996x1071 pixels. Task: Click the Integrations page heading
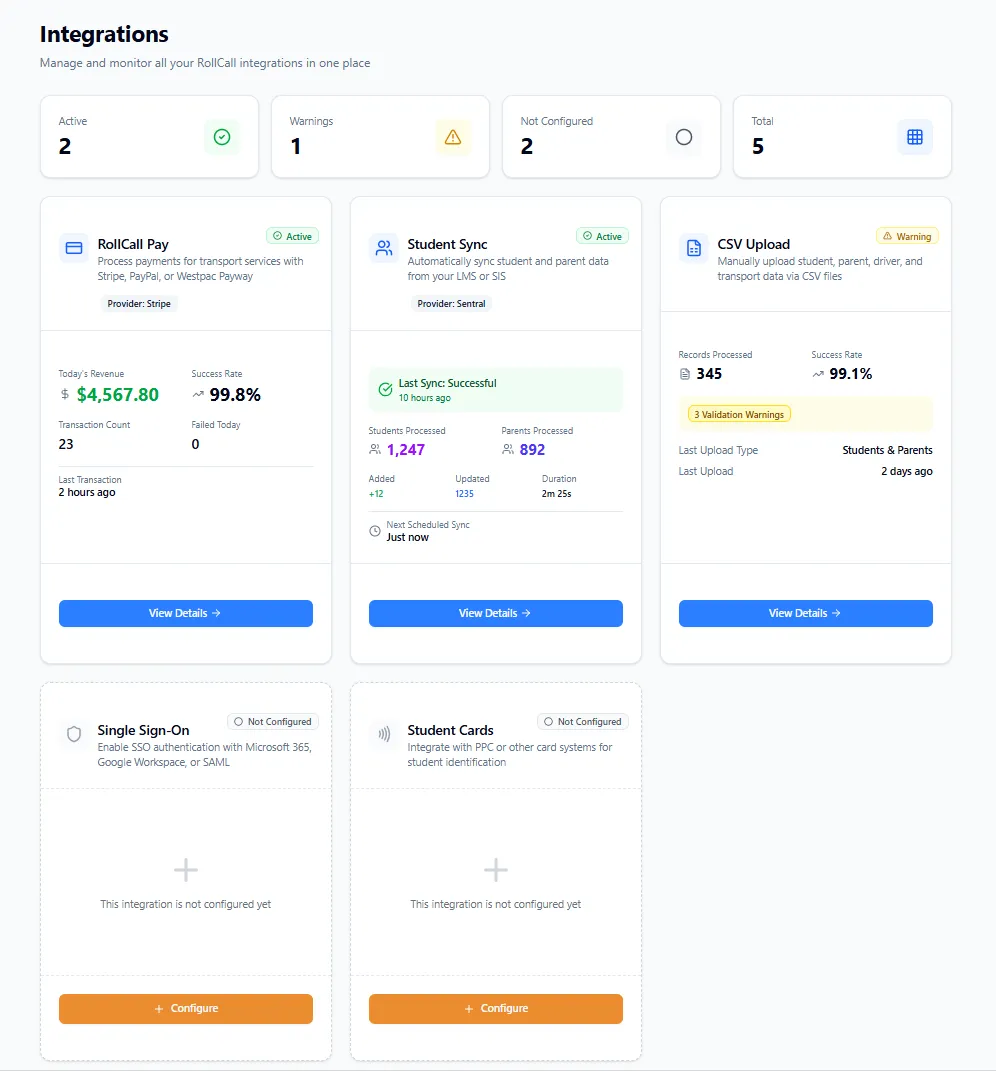pyautogui.click(x=104, y=34)
